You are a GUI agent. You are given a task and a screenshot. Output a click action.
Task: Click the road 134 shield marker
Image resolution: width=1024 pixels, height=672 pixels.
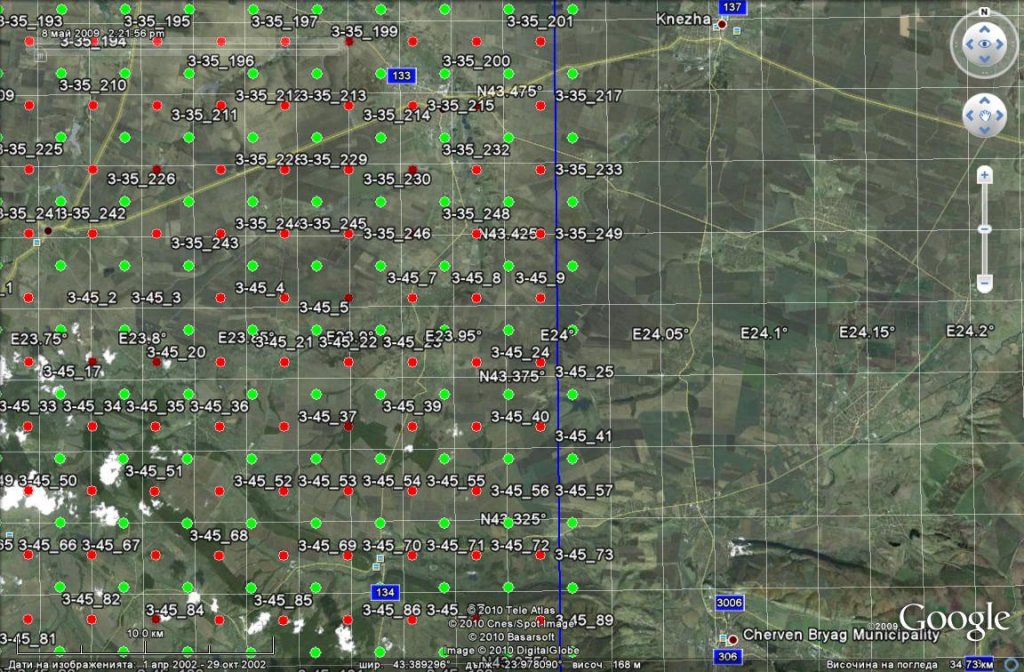[x=385, y=592]
